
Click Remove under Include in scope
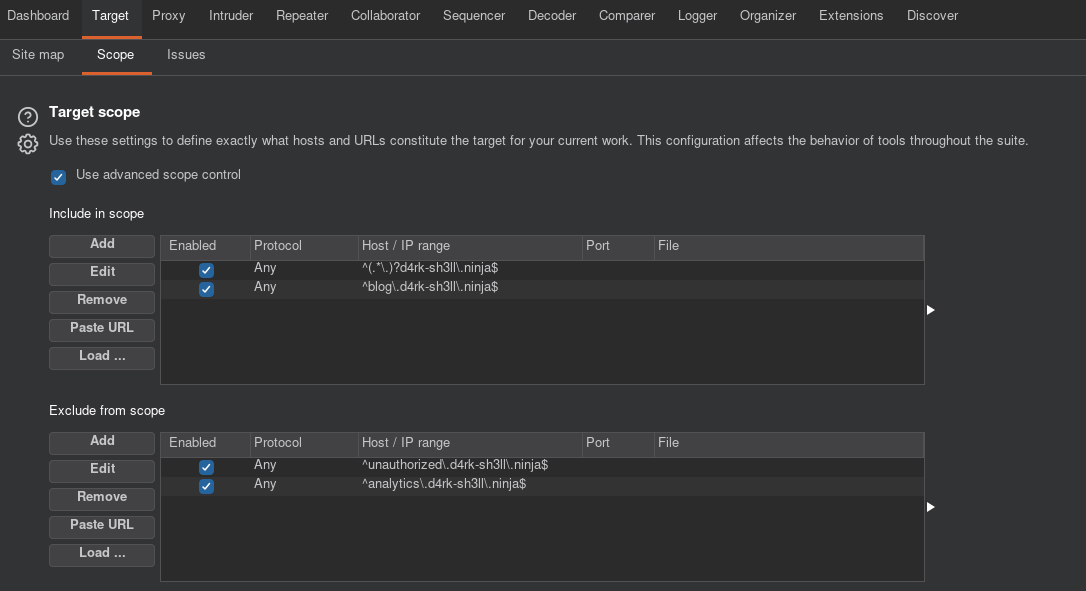coord(102,301)
